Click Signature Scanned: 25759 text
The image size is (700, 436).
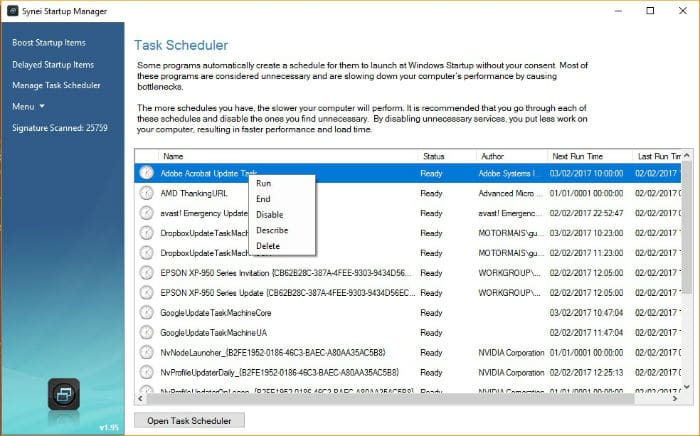pyautogui.click(x=60, y=128)
